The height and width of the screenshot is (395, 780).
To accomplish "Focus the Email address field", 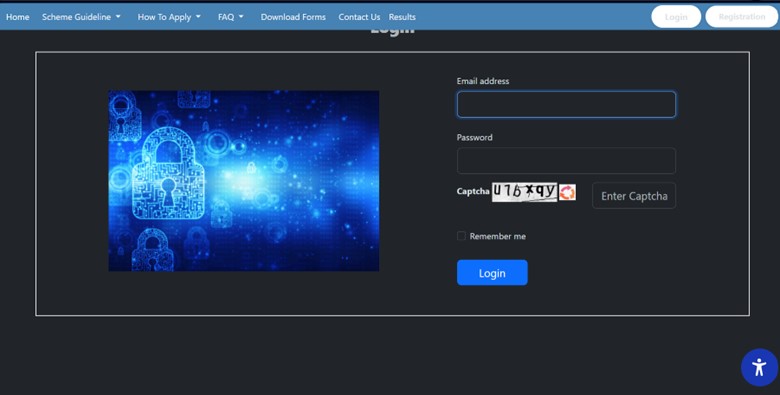I will 566,104.
